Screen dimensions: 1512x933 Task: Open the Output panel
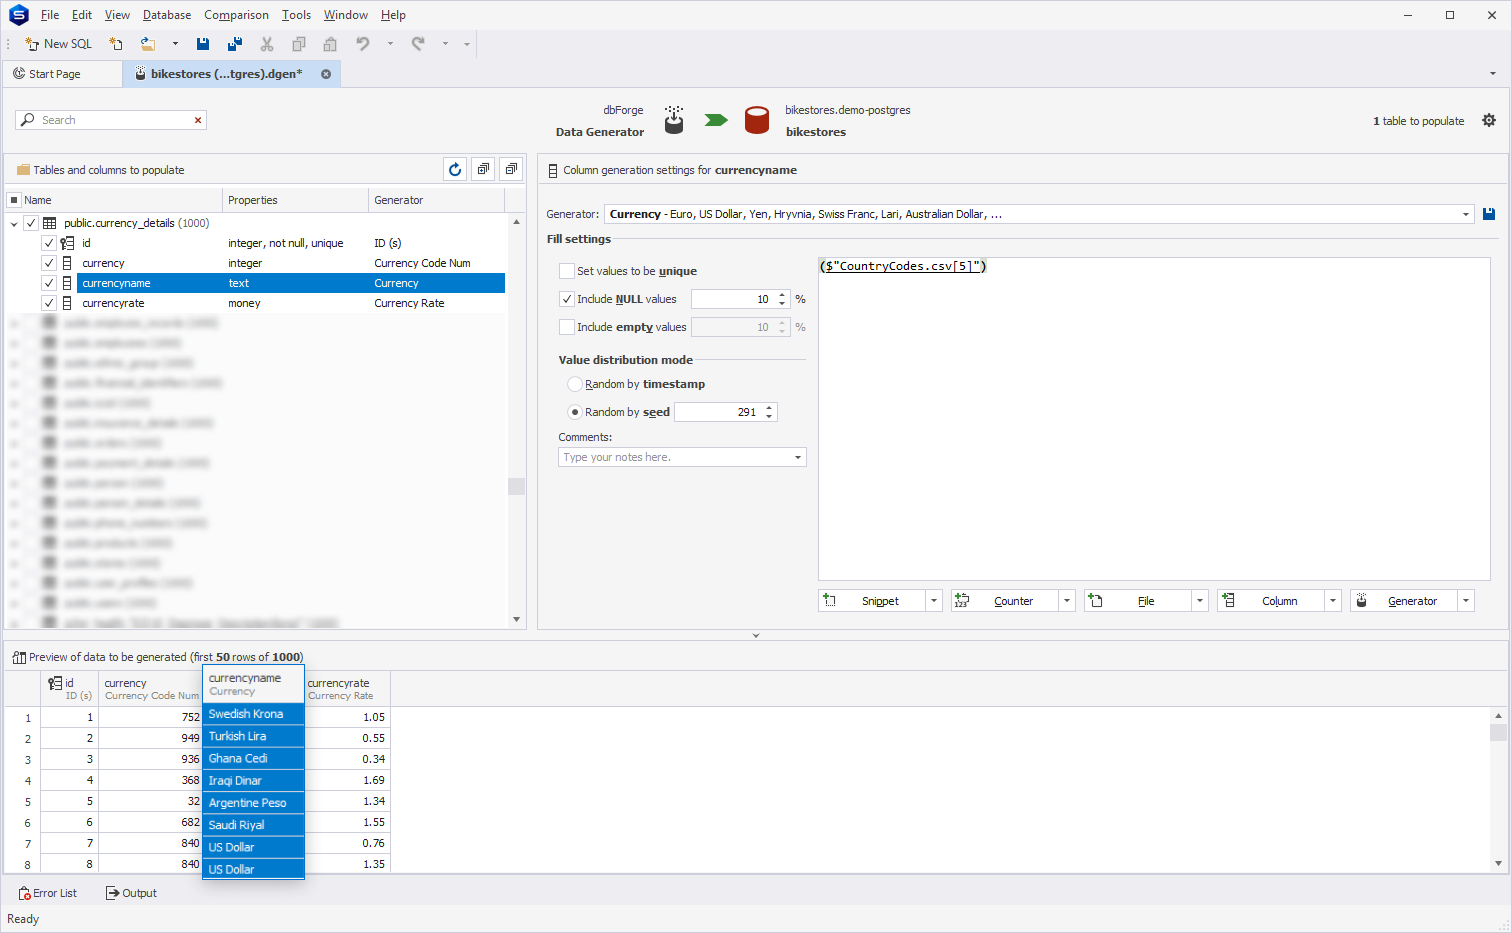(x=131, y=893)
